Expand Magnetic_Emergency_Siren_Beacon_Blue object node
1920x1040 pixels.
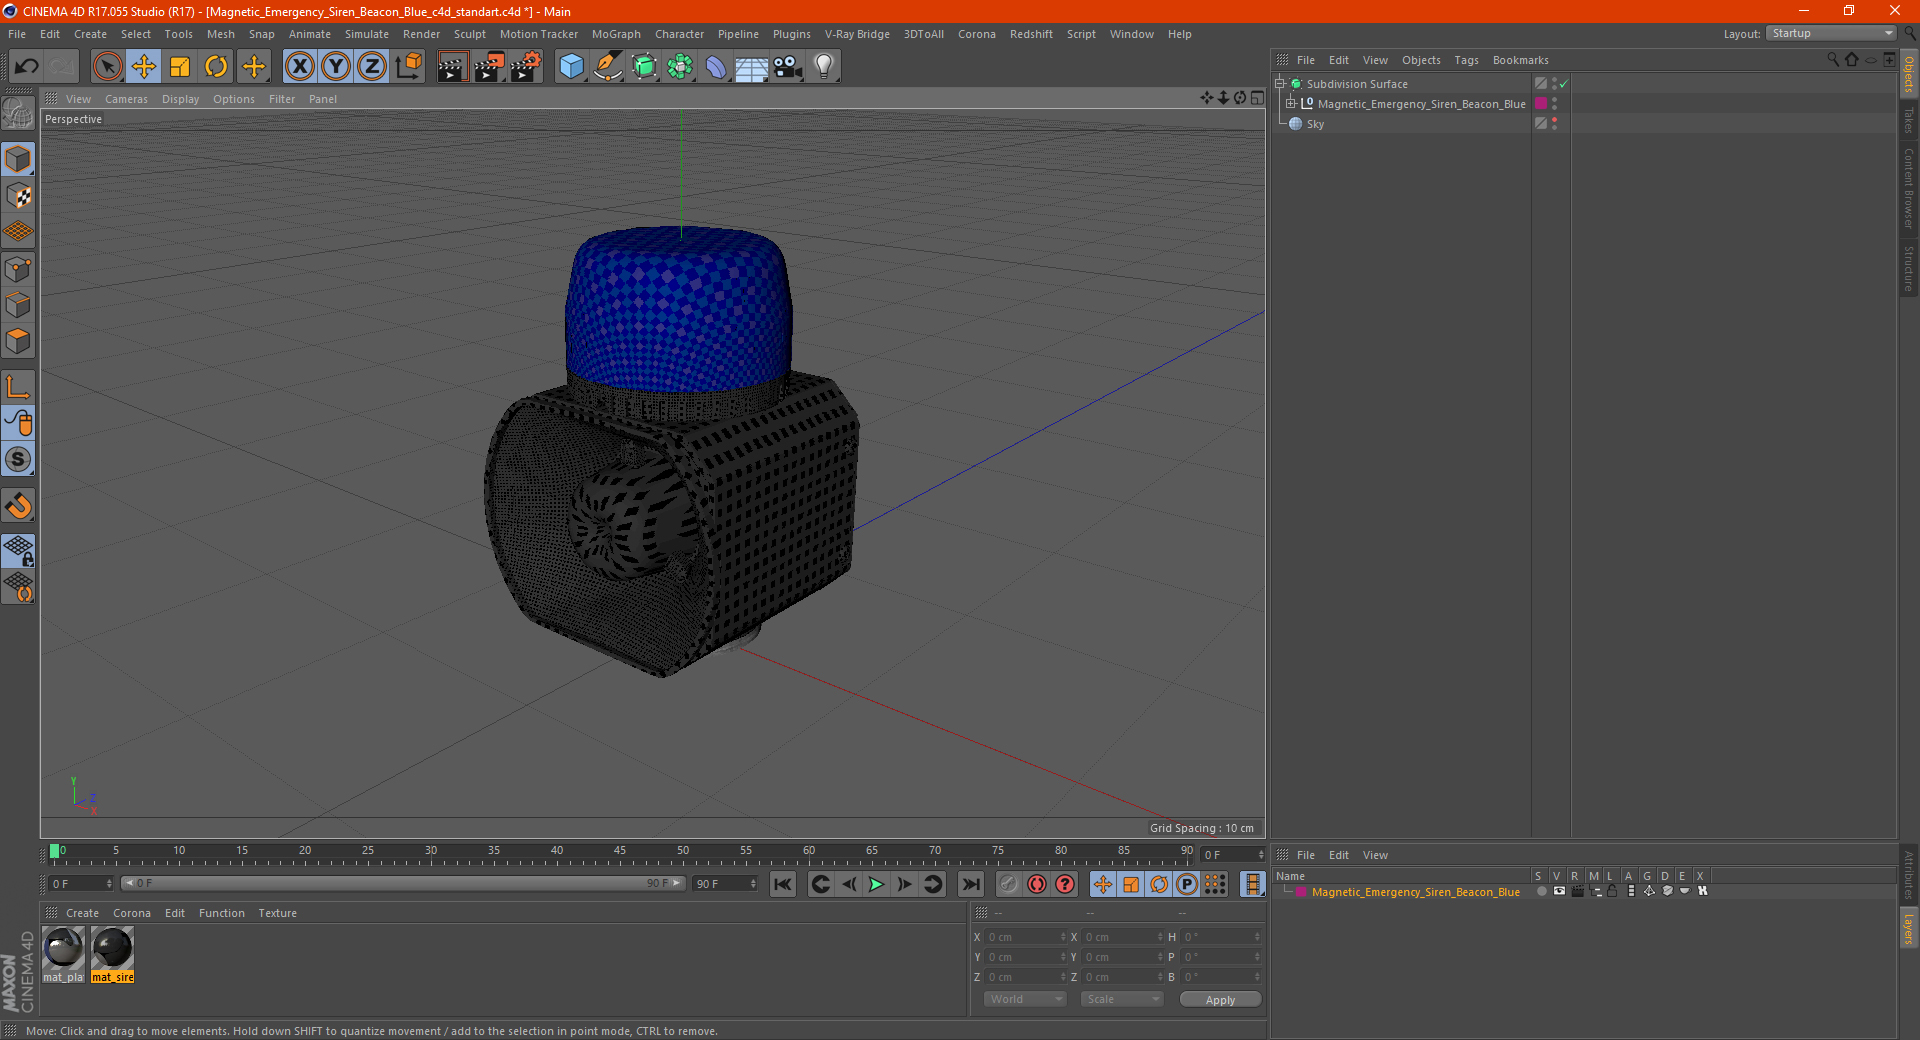click(x=1291, y=103)
